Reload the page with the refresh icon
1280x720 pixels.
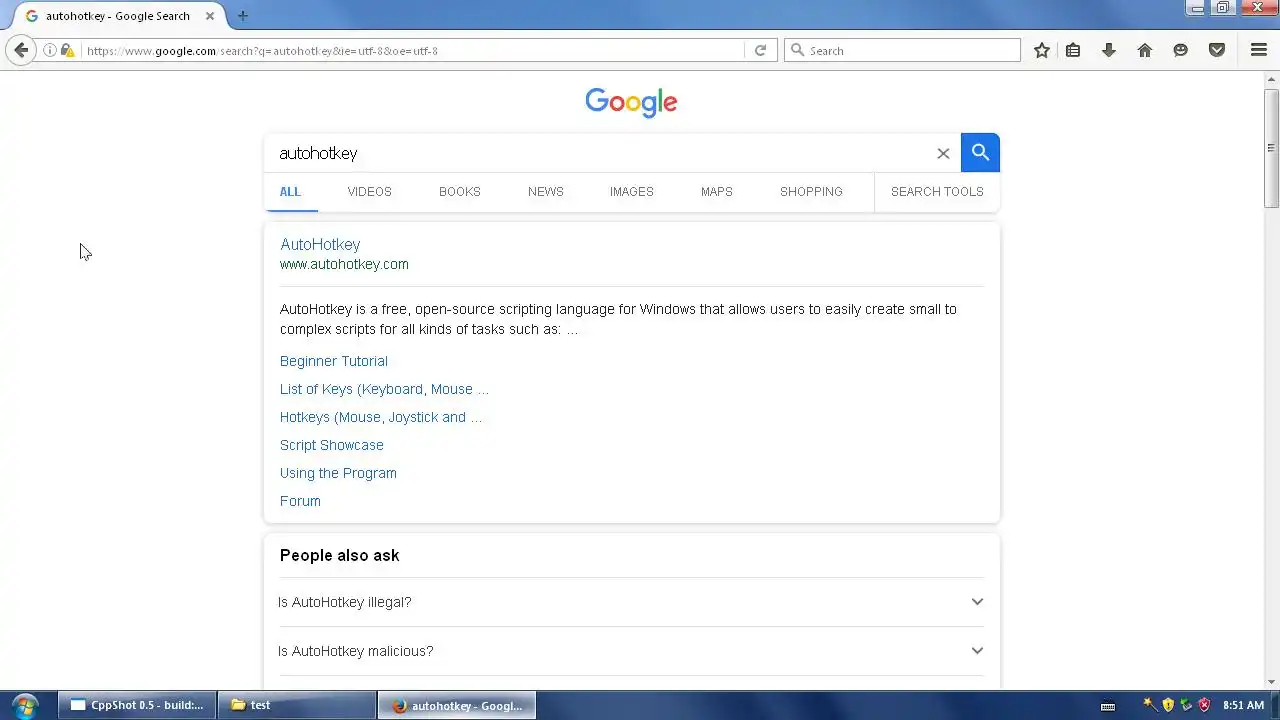coord(760,50)
